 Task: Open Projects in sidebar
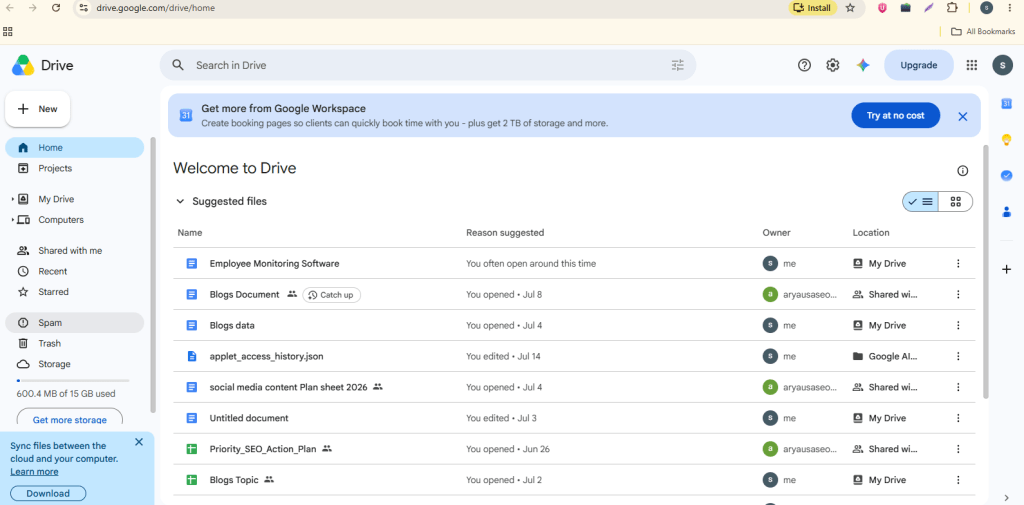coord(74,169)
